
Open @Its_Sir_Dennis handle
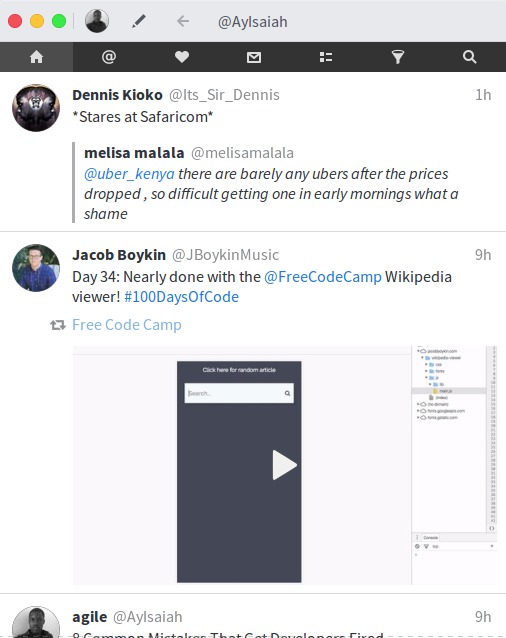click(x=224, y=95)
